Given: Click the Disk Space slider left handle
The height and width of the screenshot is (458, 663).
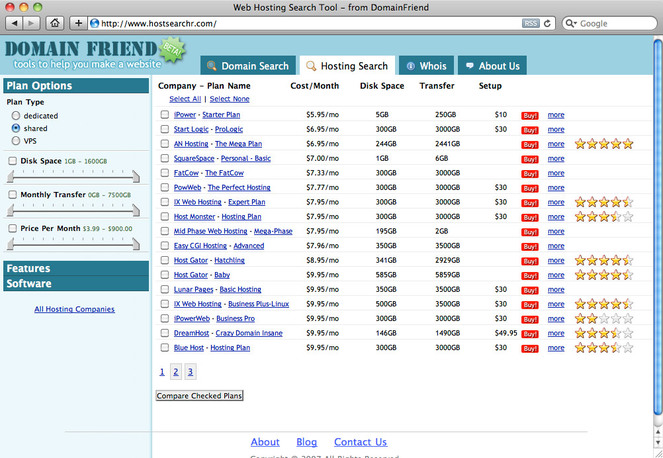Looking at the screenshot, I should [x=10, y=176].
